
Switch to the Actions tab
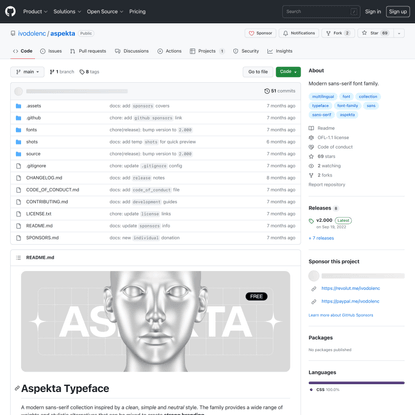[x=169, y=51]
